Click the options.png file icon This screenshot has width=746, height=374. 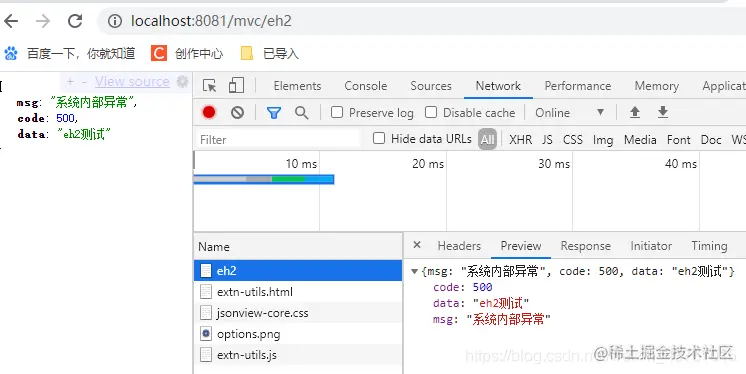pyautogui.click(x=206, y=334)
